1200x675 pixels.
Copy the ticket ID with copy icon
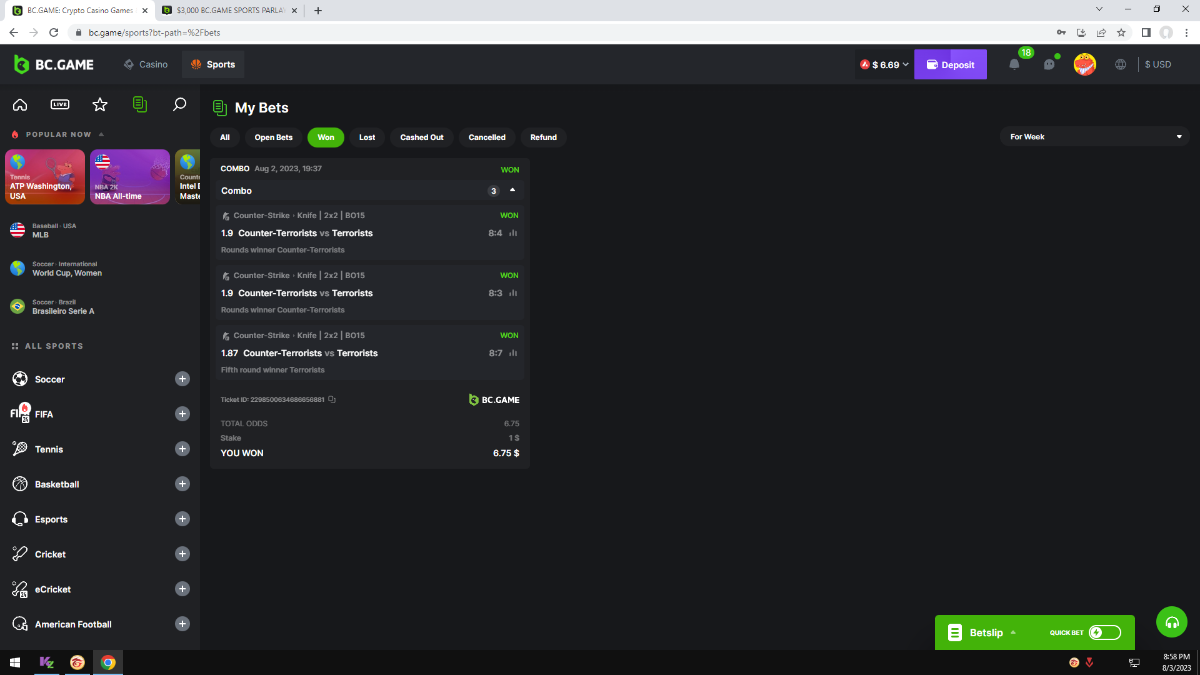pyautogui.click(x=332, y=400)
